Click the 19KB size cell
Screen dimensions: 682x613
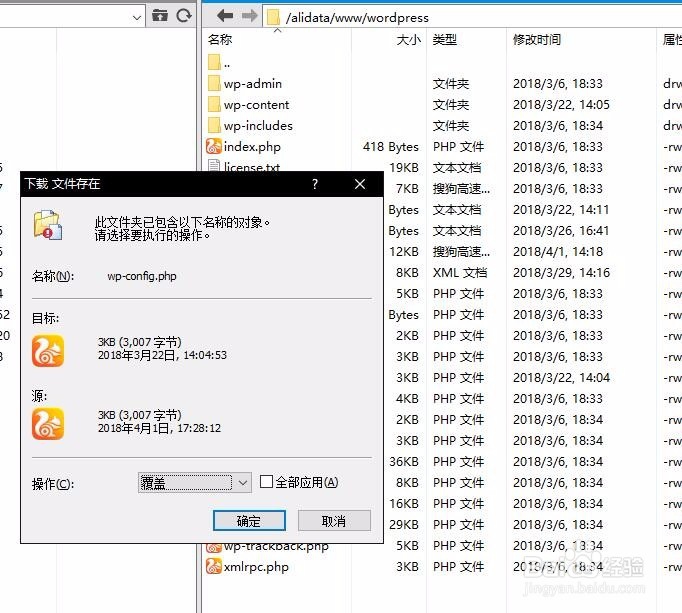[404, 168]
